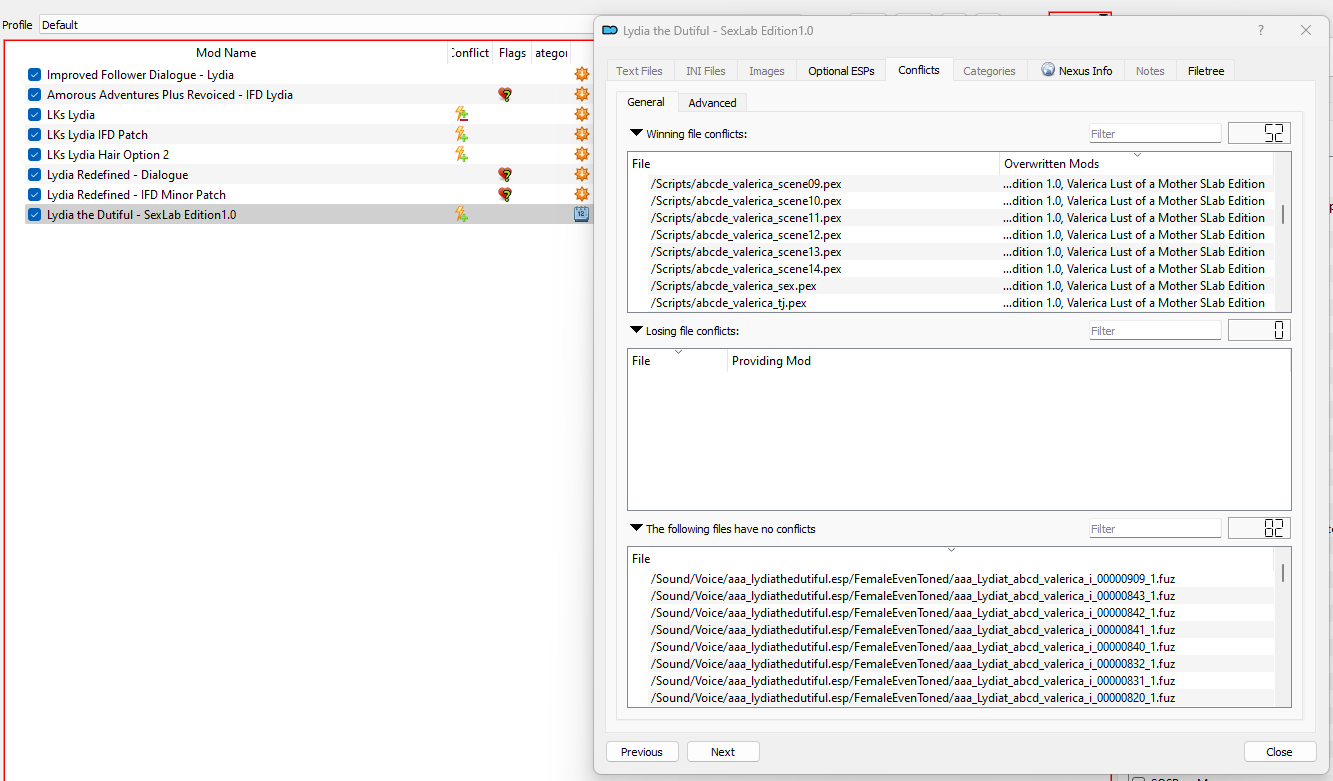Uncheck Amorous Adventures Plus Revoiced - IFD Lydia
This screenshot has width=1333, height=781.
(x=34, y=95)
